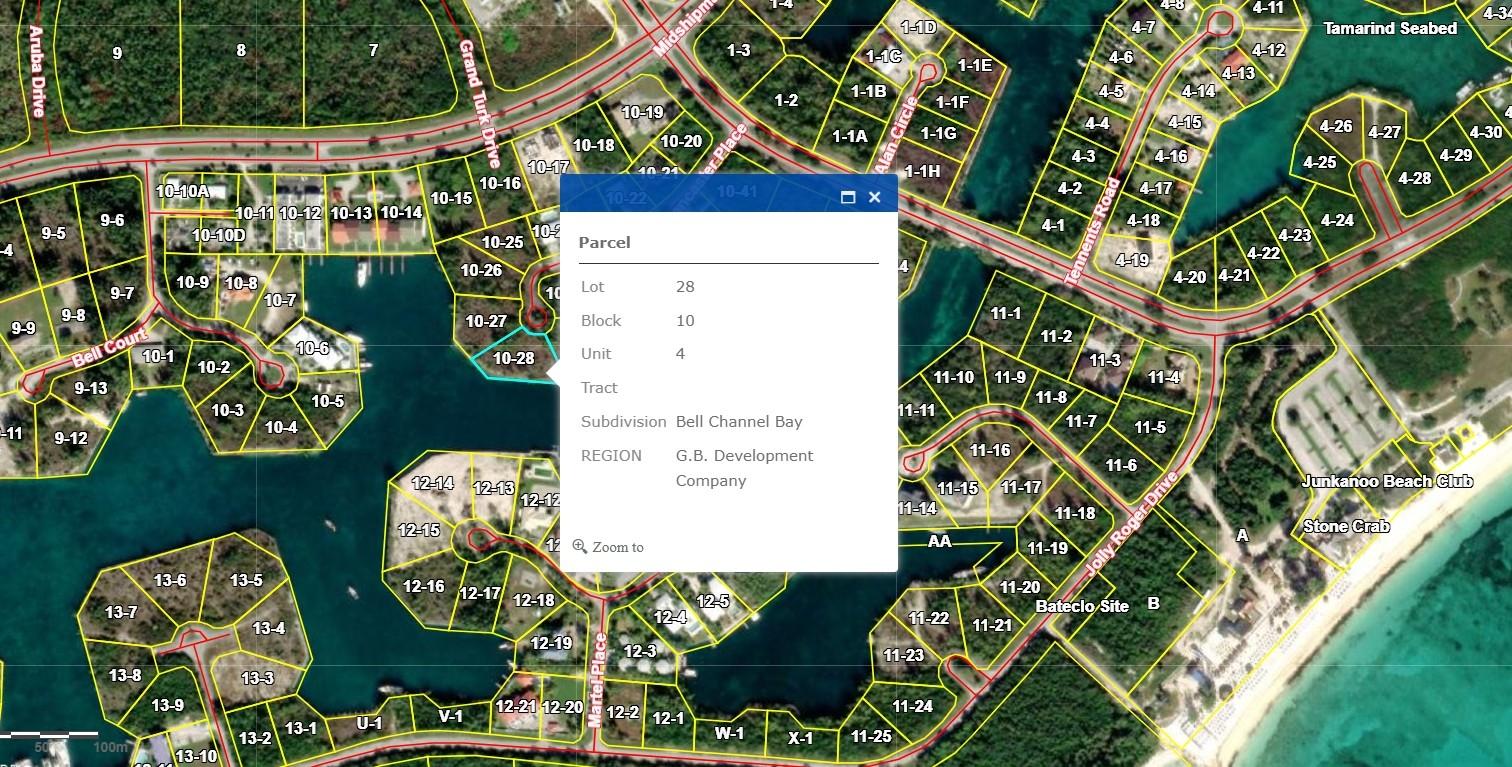Viewport: 1512px width, 767px height.
Task: Select the parcel labeled AA
Action: [939, 542]
